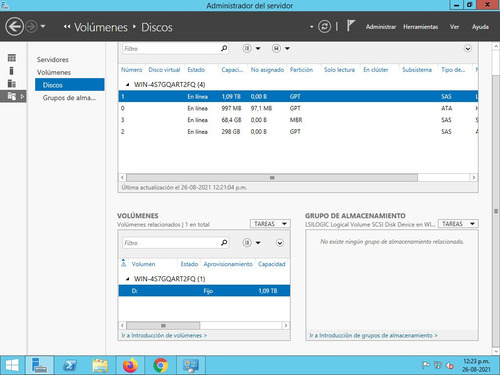Open the Windows Start button
The width and height of the screenshot is (500, 375).
[x=12, y=365]
